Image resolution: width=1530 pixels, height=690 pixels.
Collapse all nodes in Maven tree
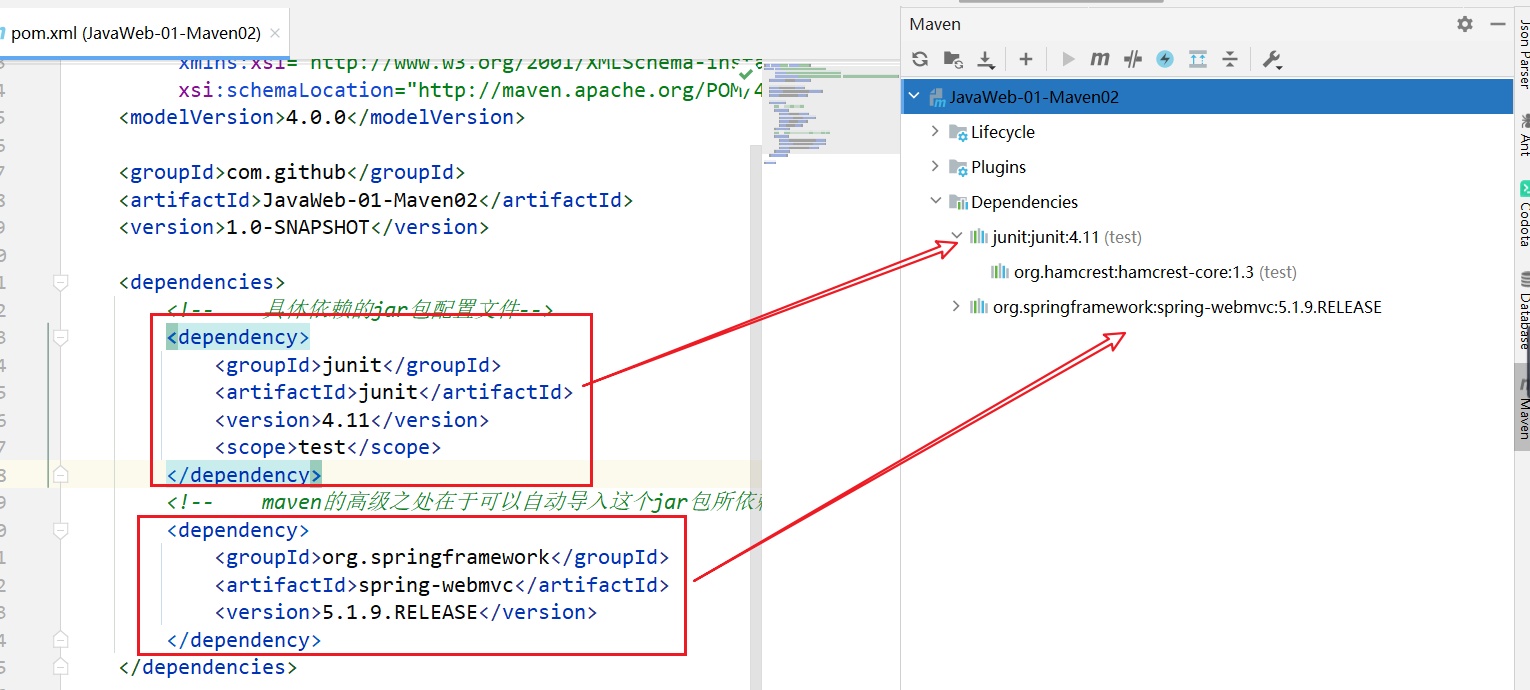[1230, 59]
